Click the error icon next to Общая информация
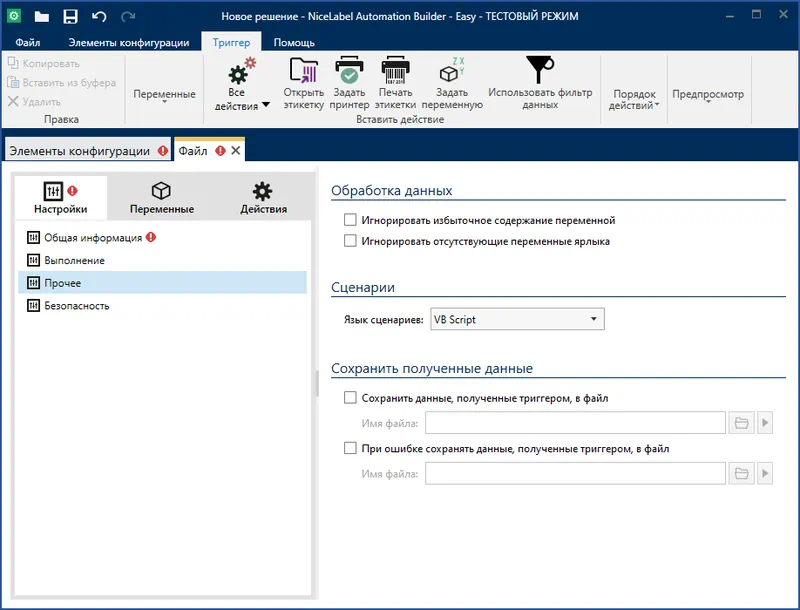The height and width of the screenshot is (610, 800). (x=151, y=237)
